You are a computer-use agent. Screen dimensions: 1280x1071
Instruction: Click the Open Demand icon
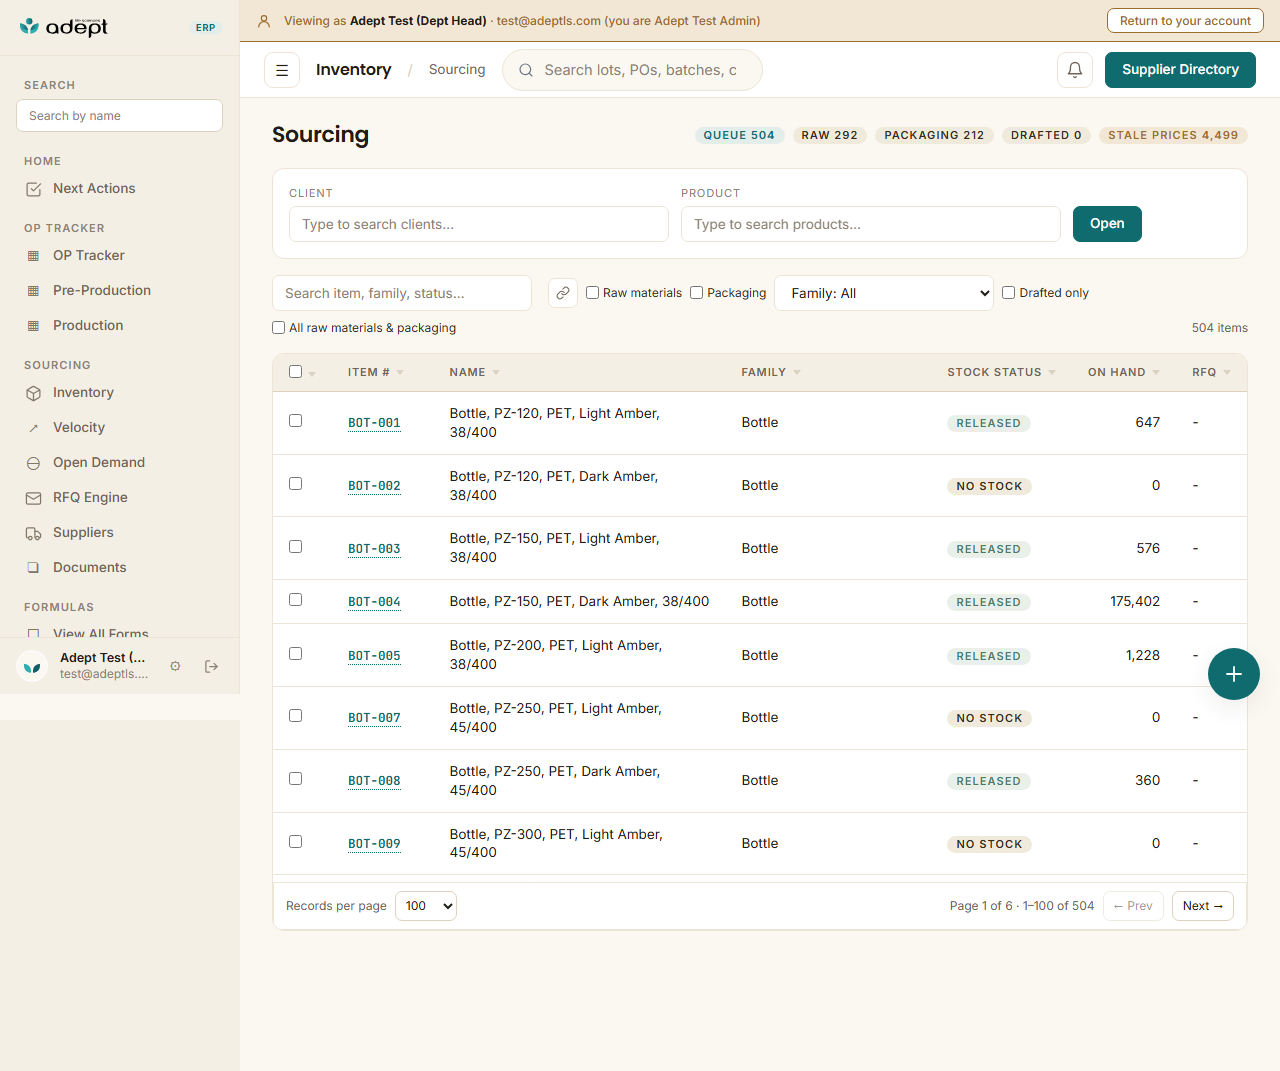(34, 463)
